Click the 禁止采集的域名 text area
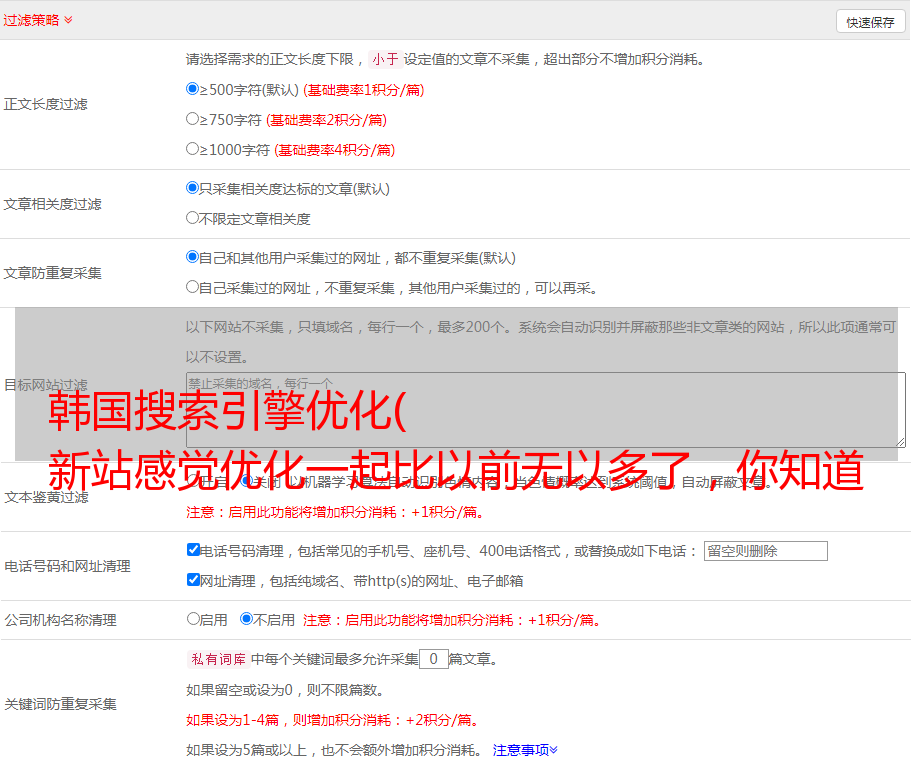Screen dimensions: 912x768 [x=546, y=410]
